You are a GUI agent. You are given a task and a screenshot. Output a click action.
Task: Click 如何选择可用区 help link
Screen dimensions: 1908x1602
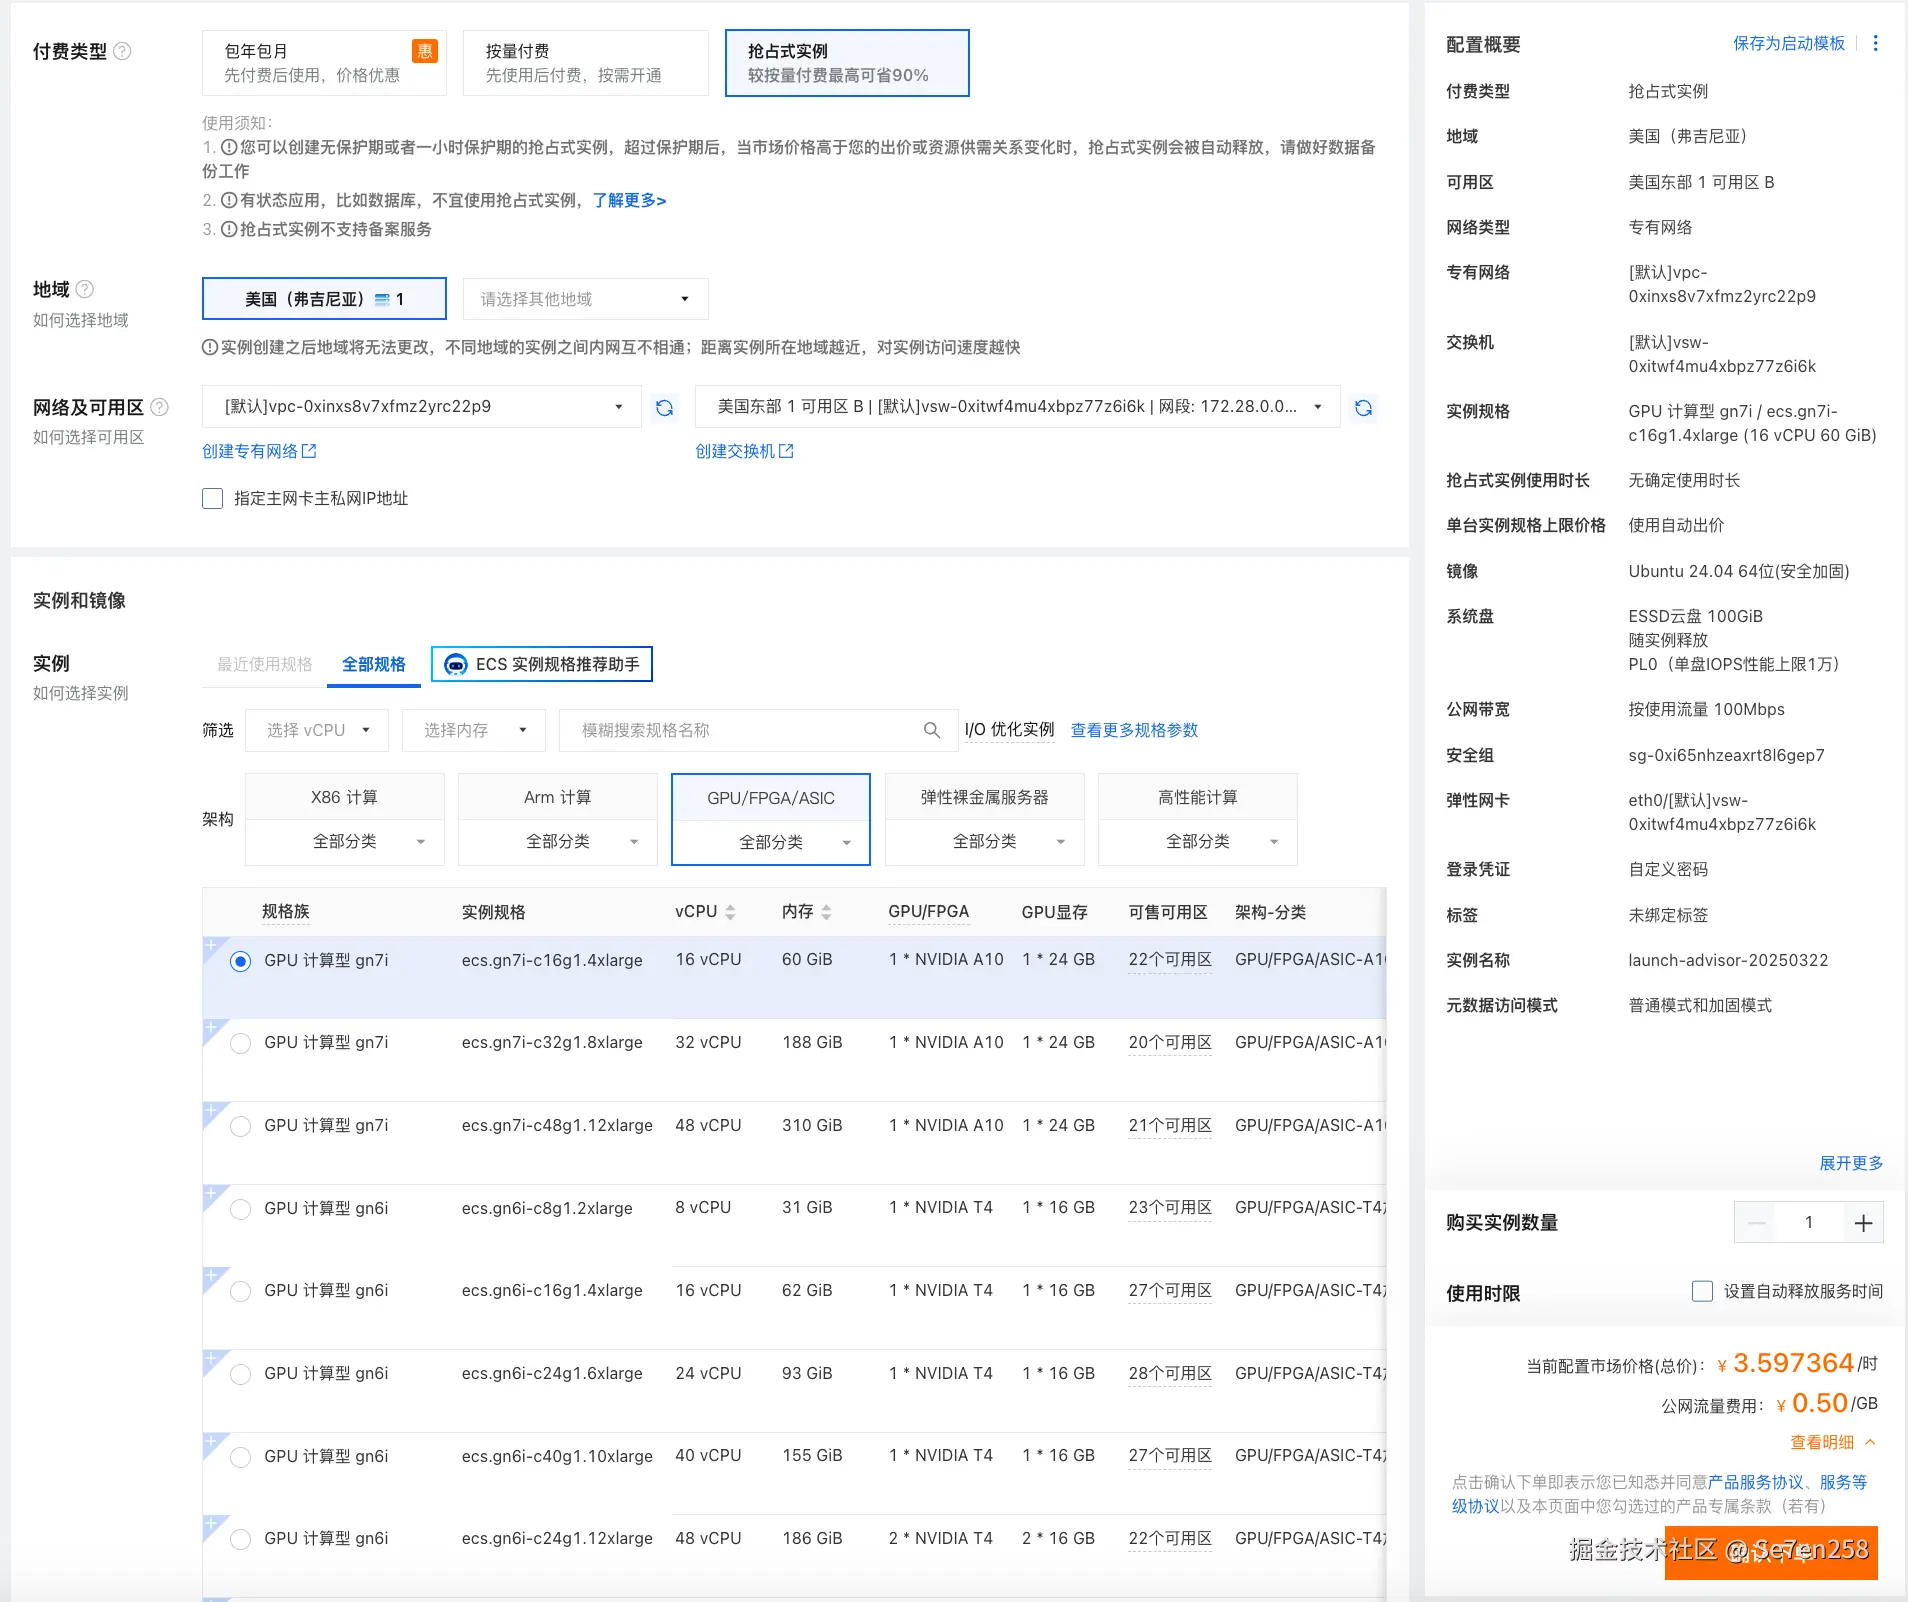(x=89, y=437)
